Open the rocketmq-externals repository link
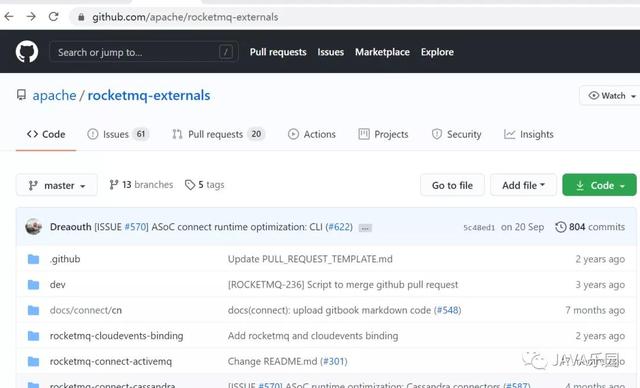The image size is (640, 388). (149, 95)
